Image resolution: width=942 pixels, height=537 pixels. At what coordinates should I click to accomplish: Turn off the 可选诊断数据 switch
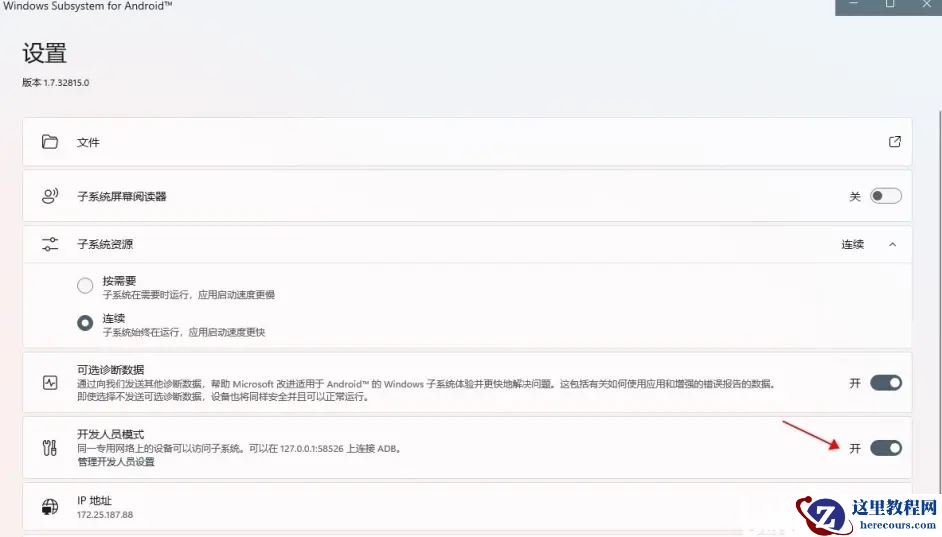886,383
